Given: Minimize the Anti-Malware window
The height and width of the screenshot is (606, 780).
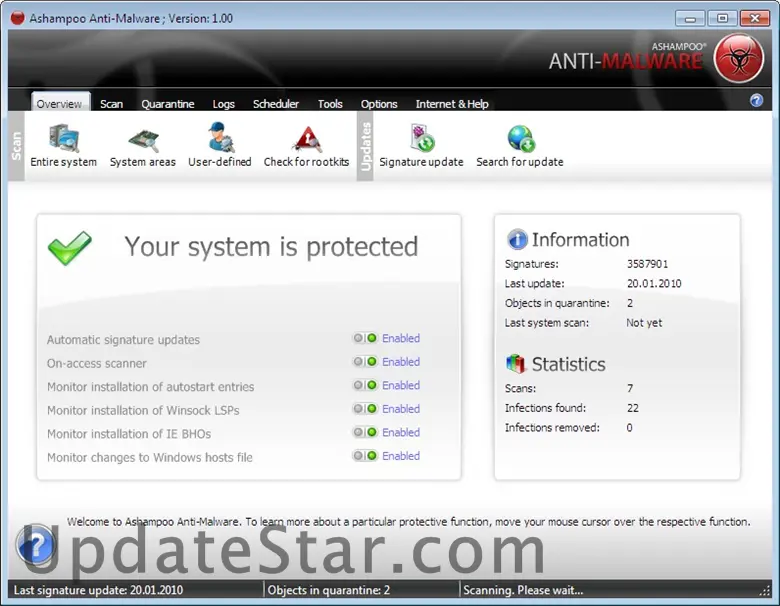Looking at the screenshot, I should [x=690, y=18].
